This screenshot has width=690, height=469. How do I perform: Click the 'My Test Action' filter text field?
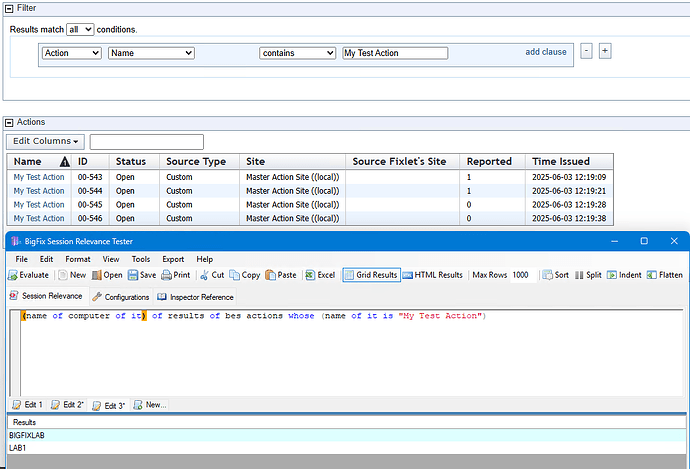394,53
